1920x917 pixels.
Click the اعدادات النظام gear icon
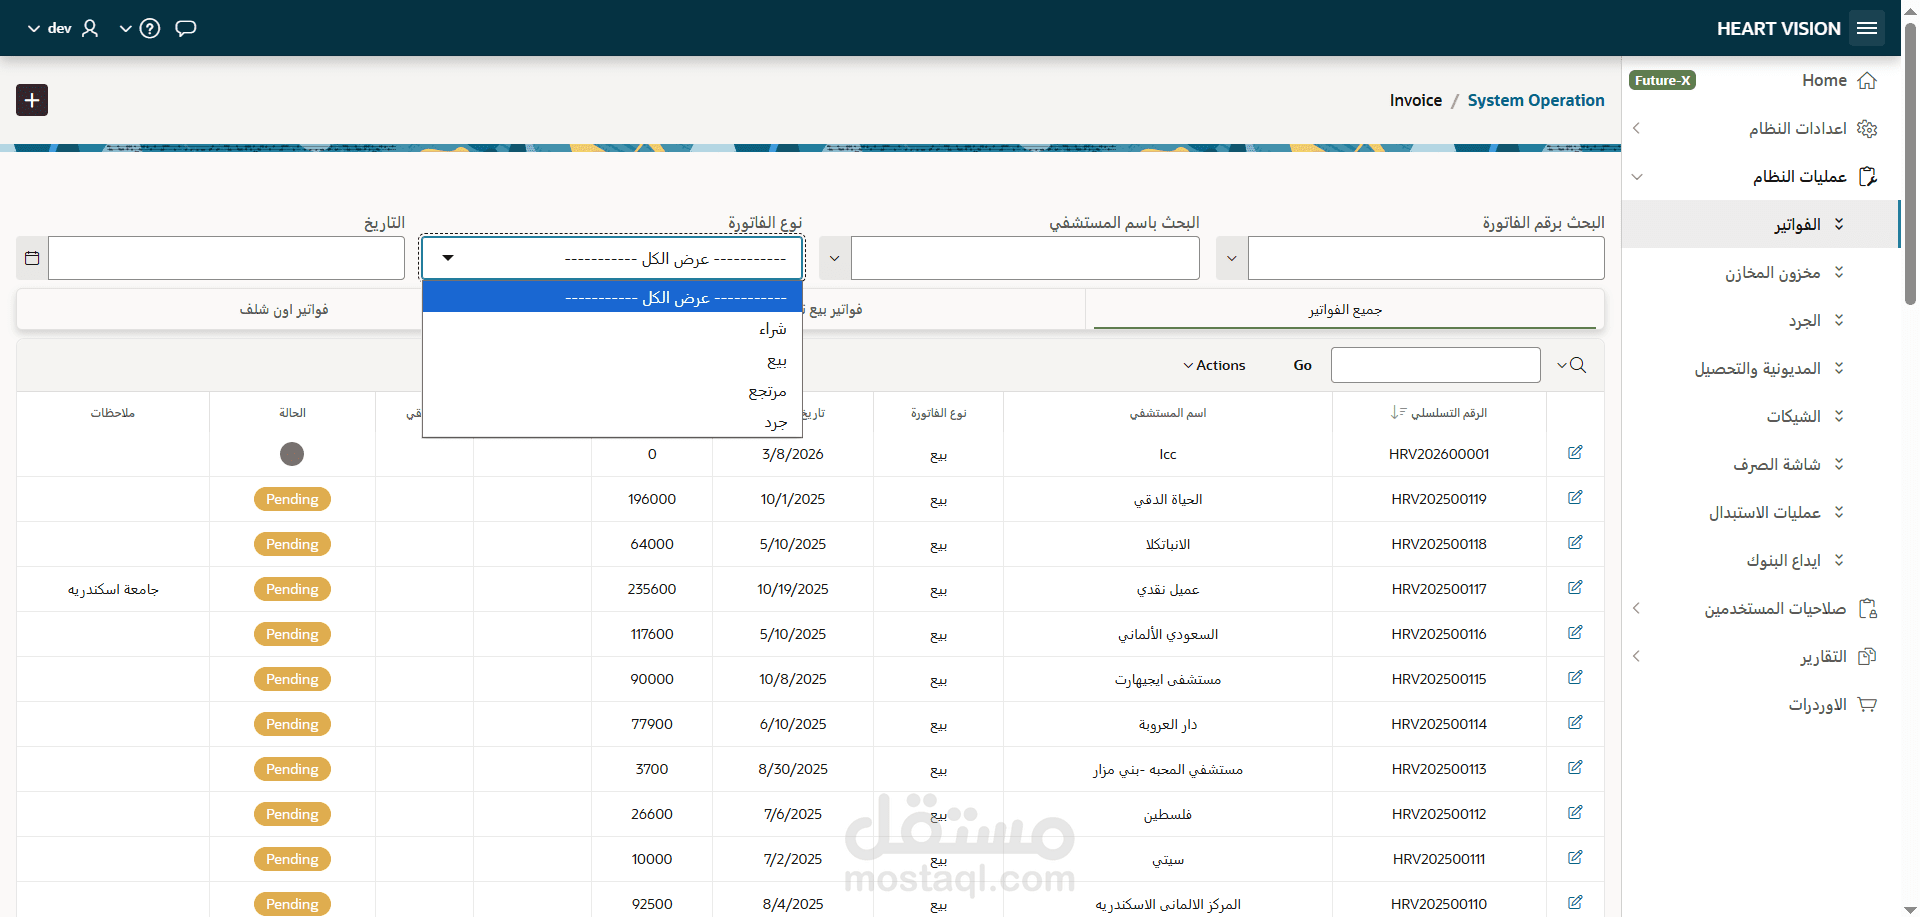(x=1867, y=128)
